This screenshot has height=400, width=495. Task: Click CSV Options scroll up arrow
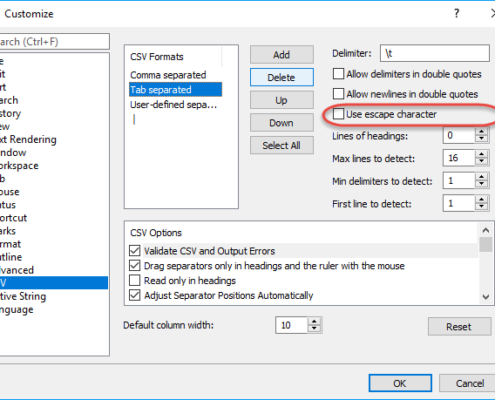coord(486,230)
